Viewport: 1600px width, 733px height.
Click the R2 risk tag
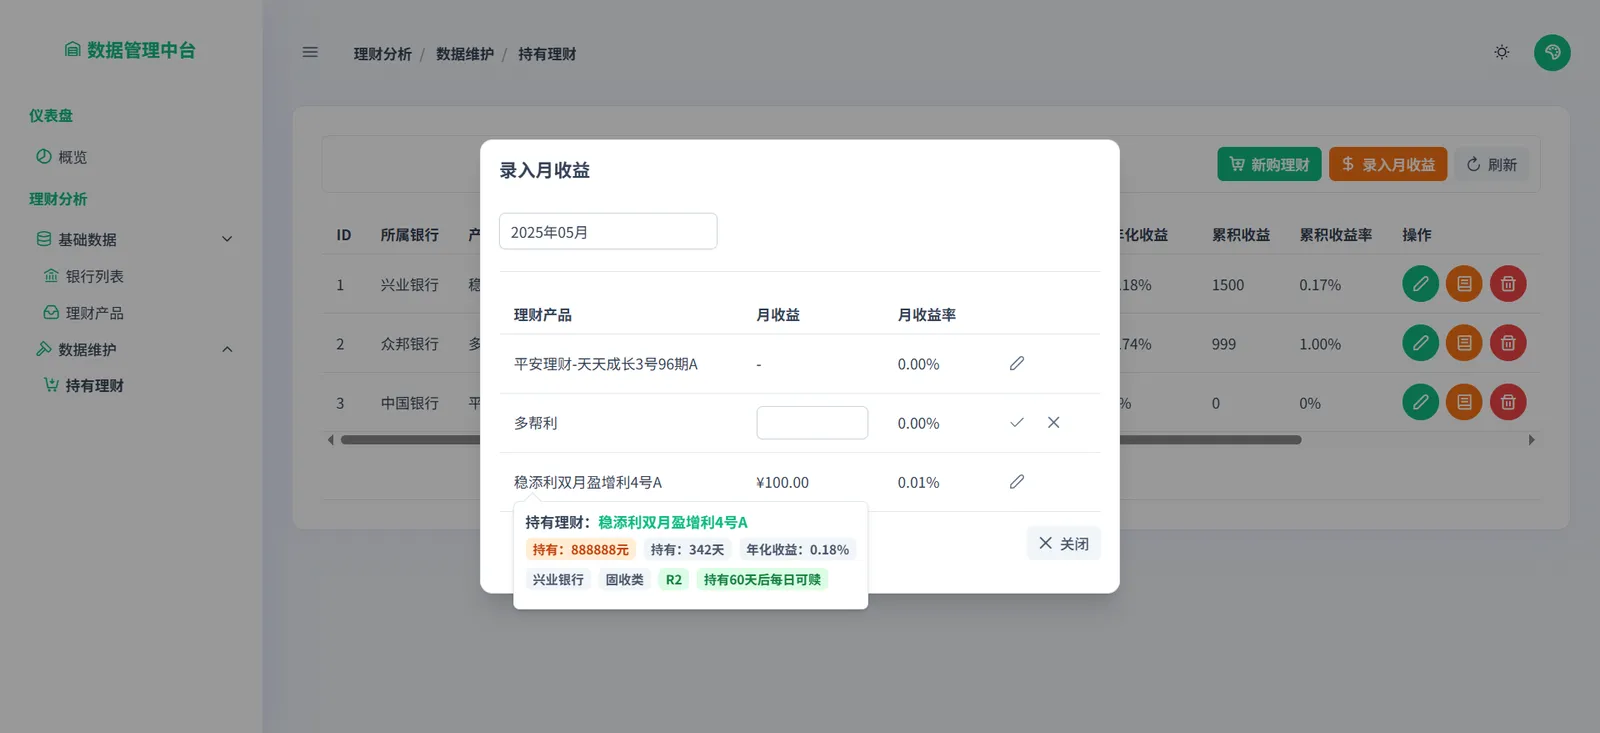pyautogui.click(x=674, y=579)
